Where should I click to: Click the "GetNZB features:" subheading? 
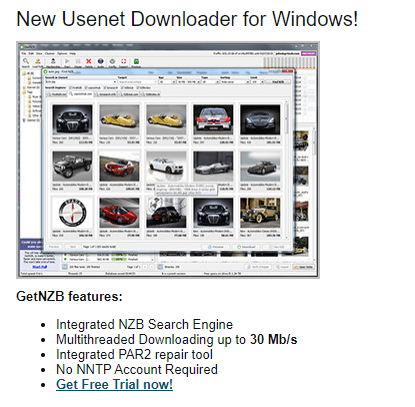(x=69, y=296)
